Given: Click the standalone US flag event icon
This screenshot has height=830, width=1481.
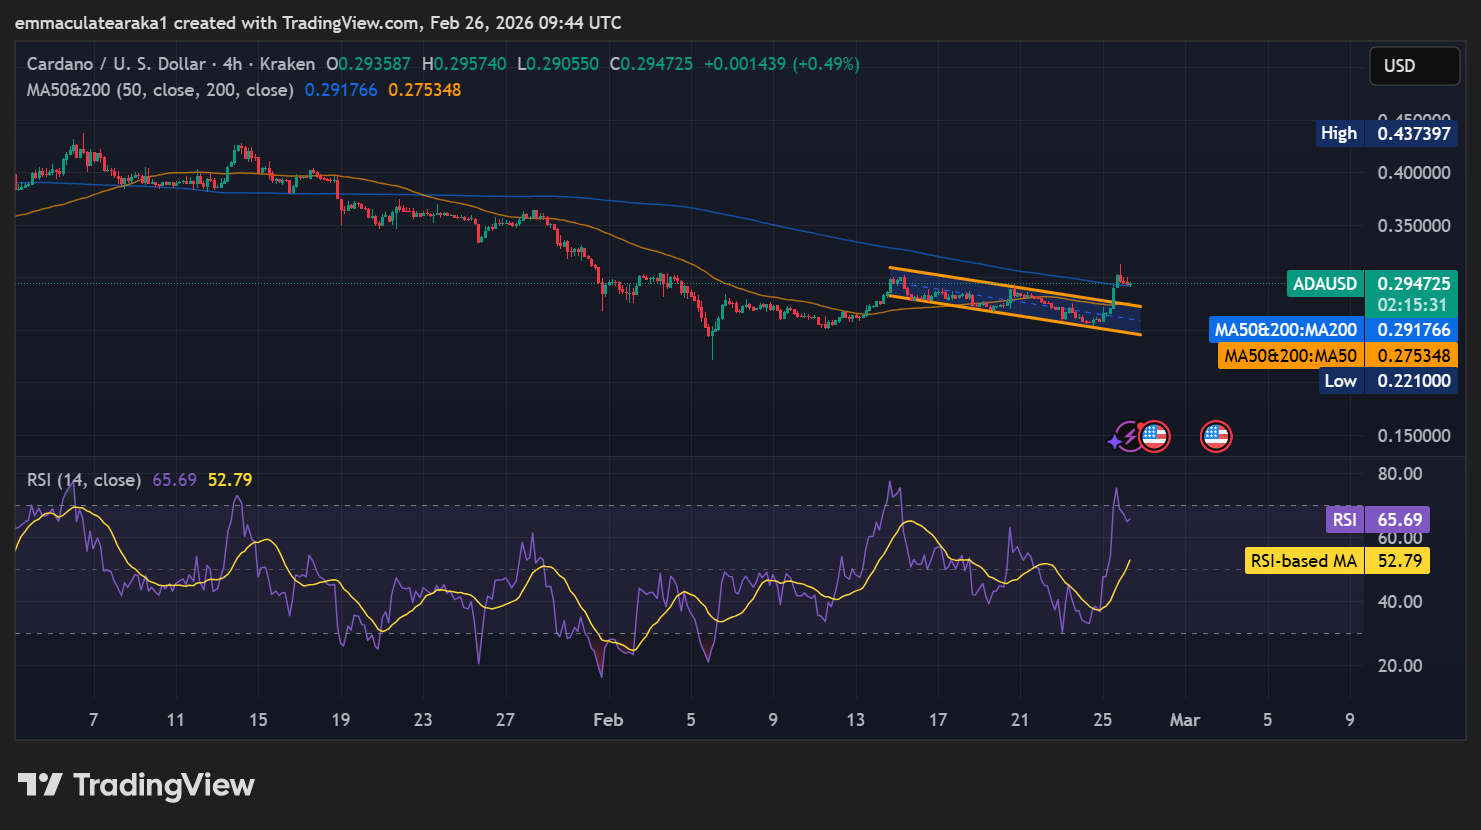Looking at the screenshot, I should (x=1216, y=436).
